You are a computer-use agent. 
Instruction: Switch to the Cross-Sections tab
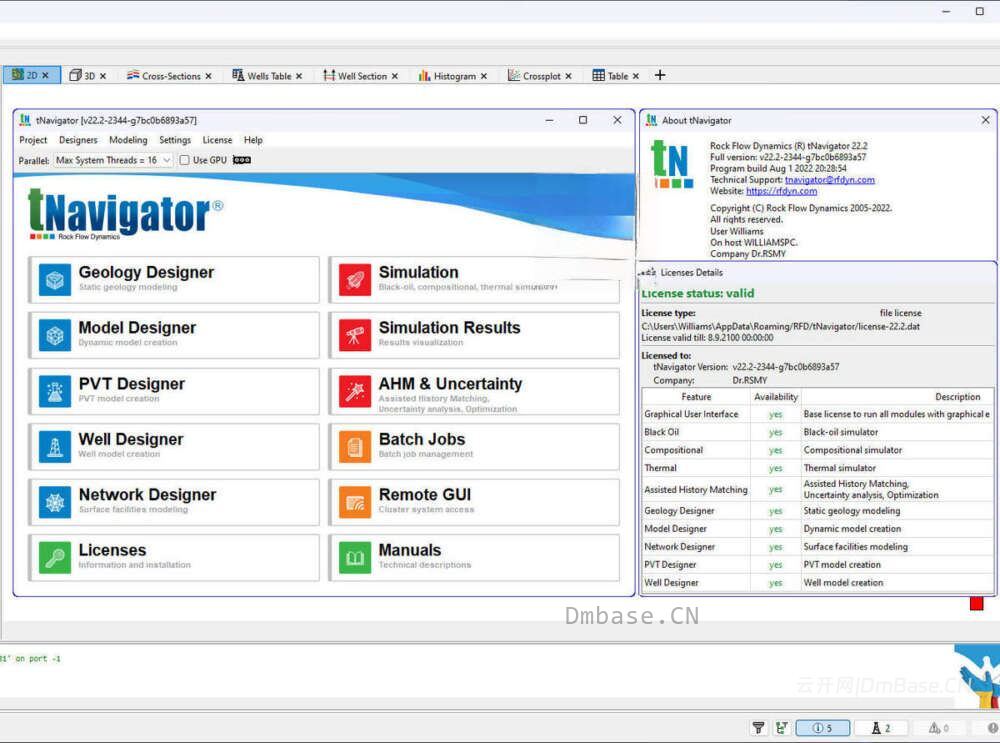(169, 75)
